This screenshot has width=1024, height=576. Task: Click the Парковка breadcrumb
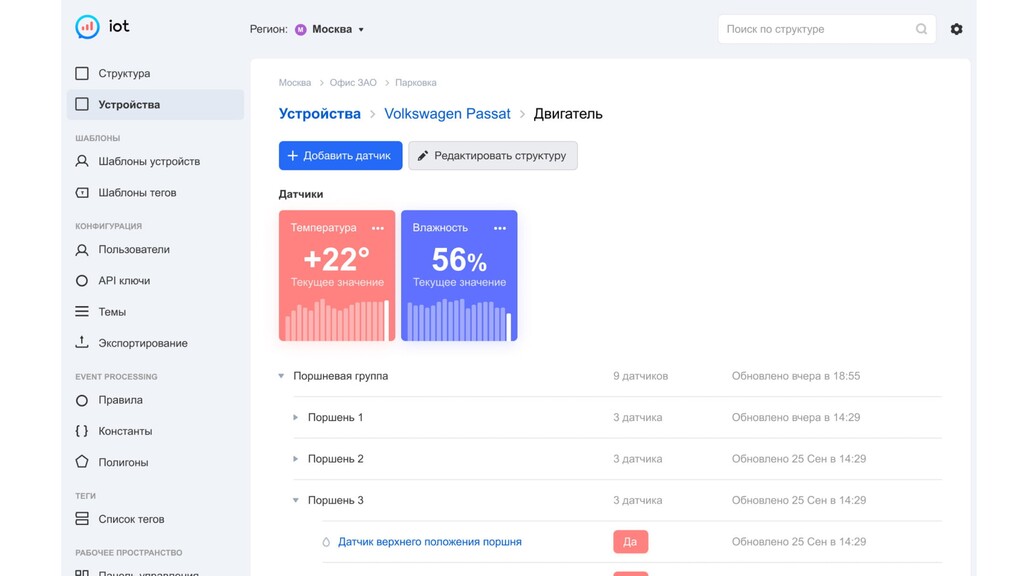tap(415, 83)
